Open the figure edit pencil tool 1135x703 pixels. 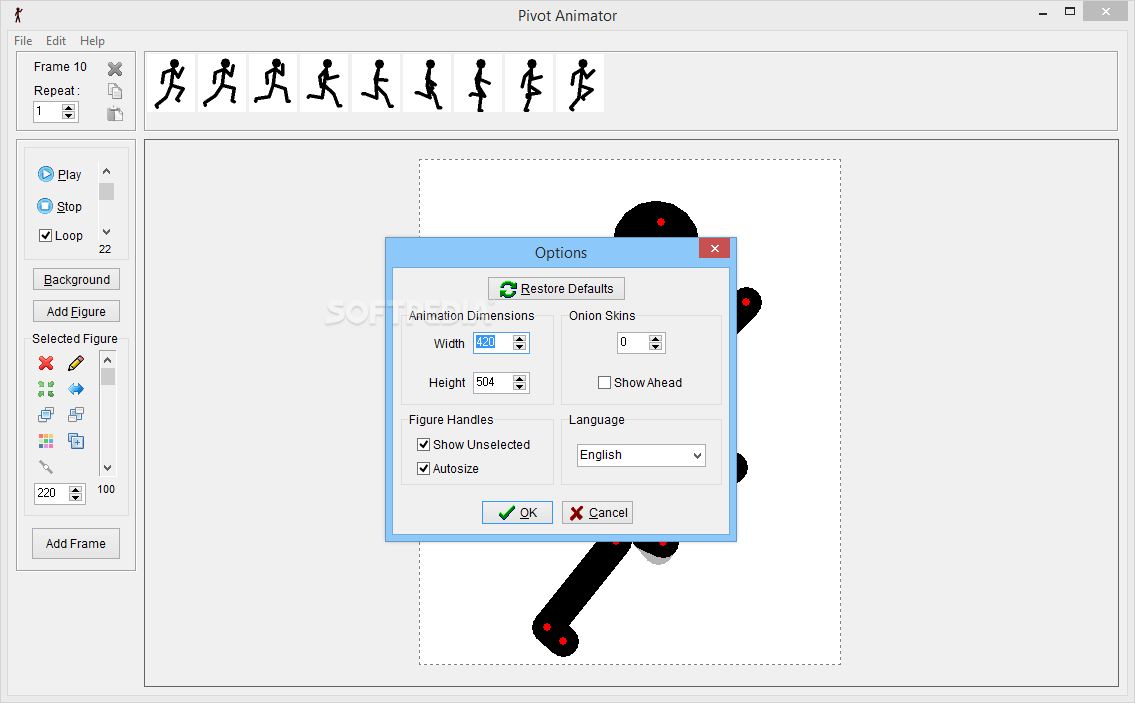(76, 363)
